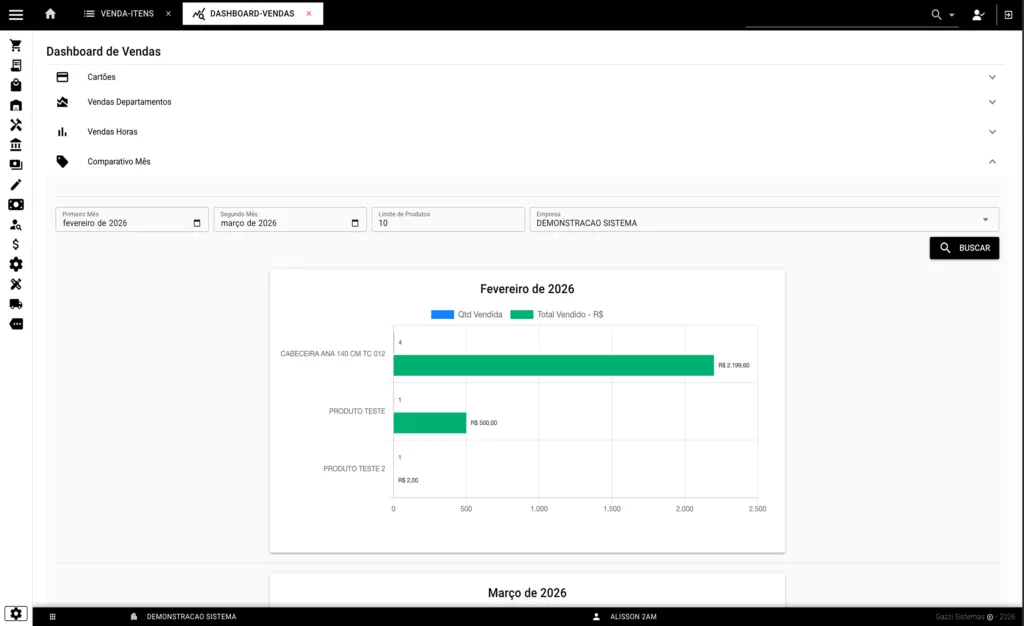Select the invoice/receipt icon in sidebar
1024x626 pixels.
click(x=15, y=64)
